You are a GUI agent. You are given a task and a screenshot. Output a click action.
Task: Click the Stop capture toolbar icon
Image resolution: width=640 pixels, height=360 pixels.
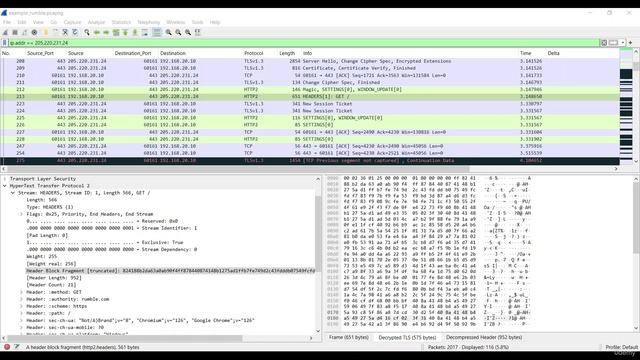point(15,32)
